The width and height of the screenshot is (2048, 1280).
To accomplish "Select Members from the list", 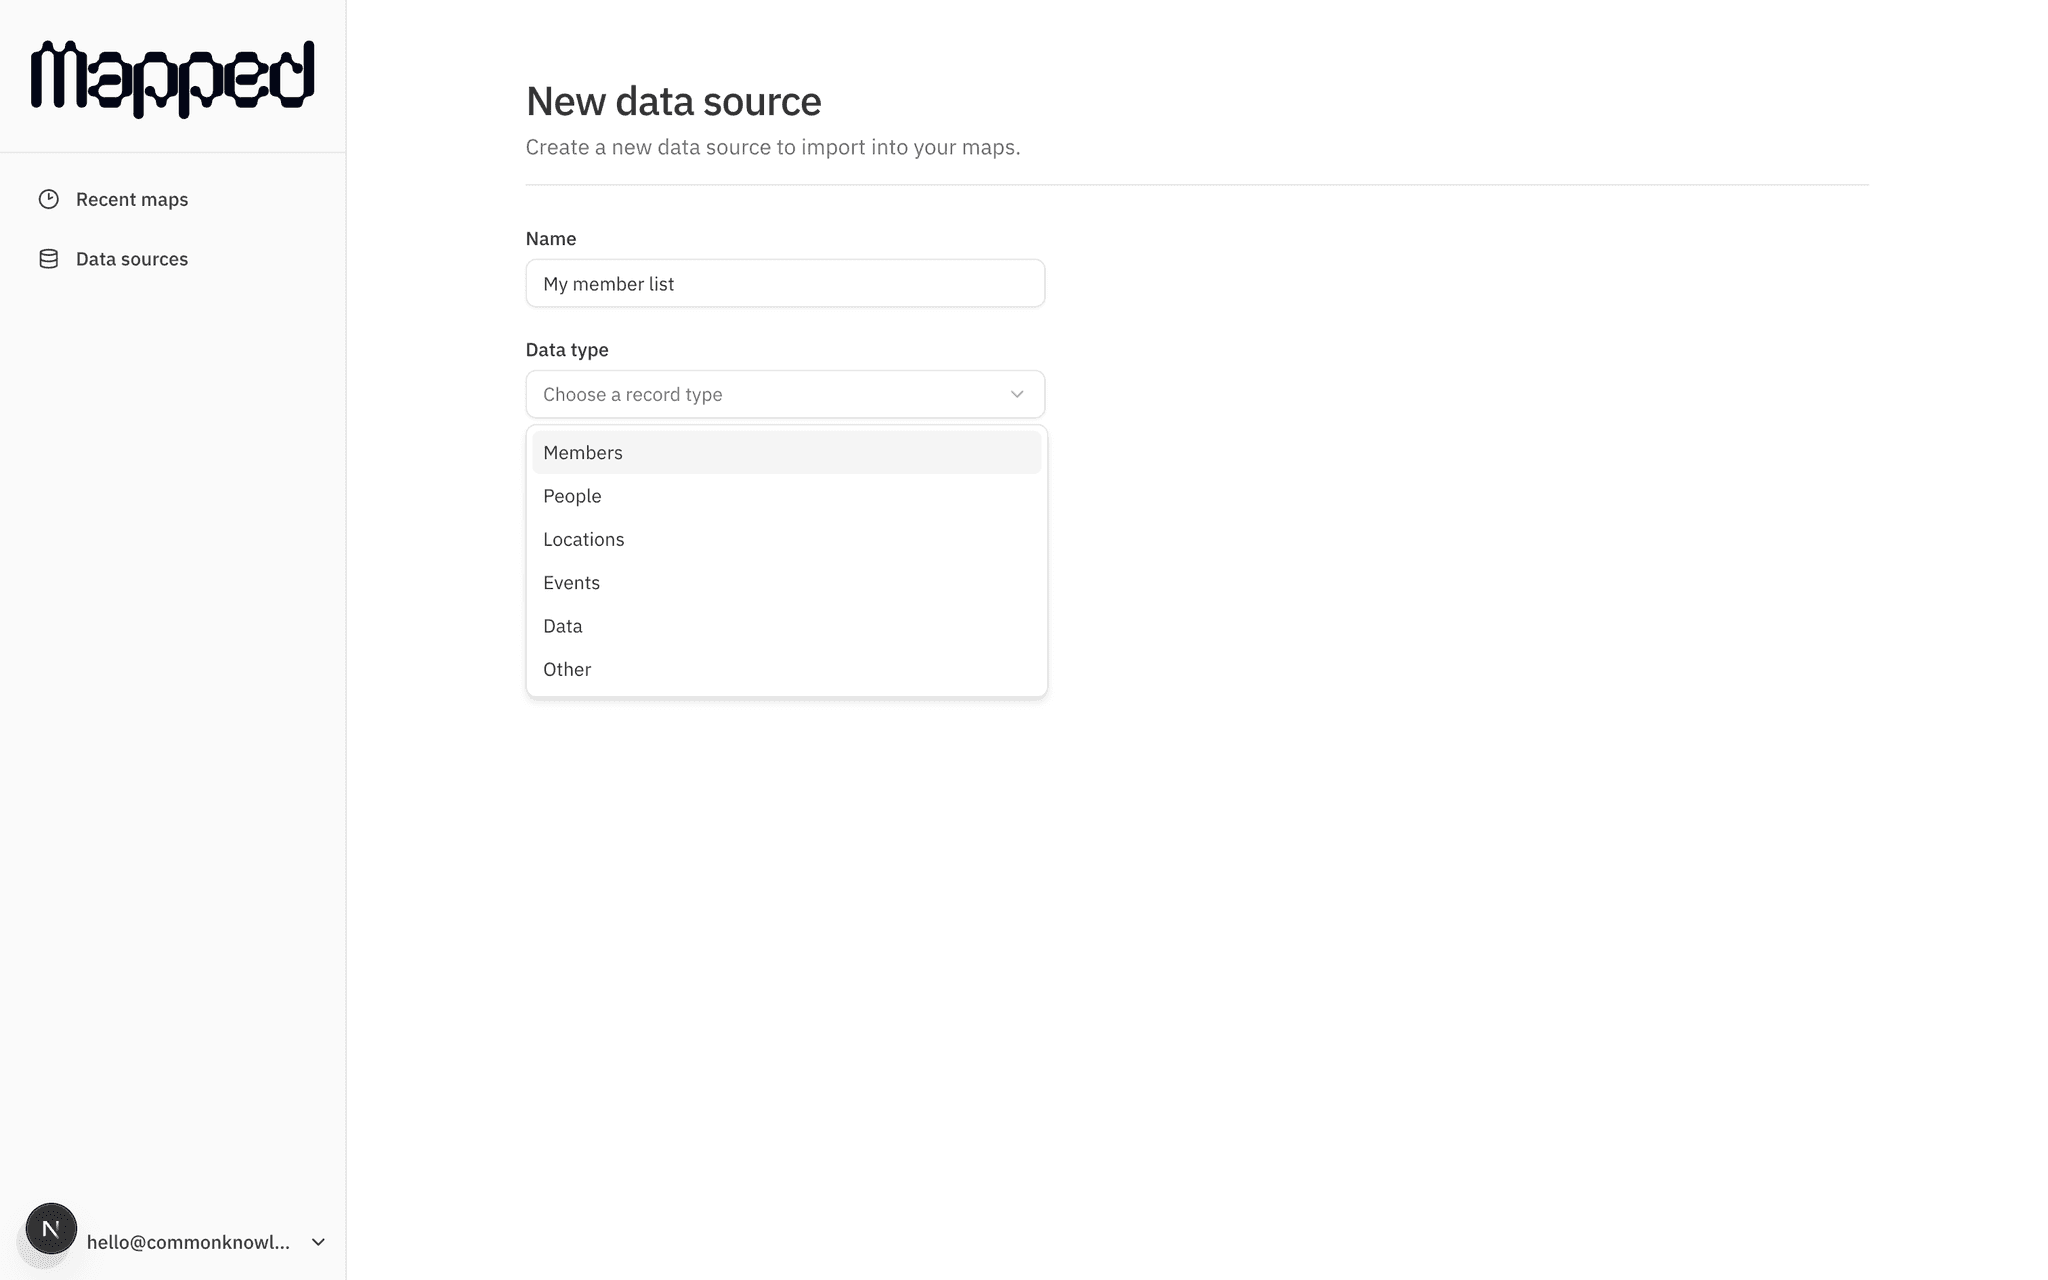I will 583,453.
